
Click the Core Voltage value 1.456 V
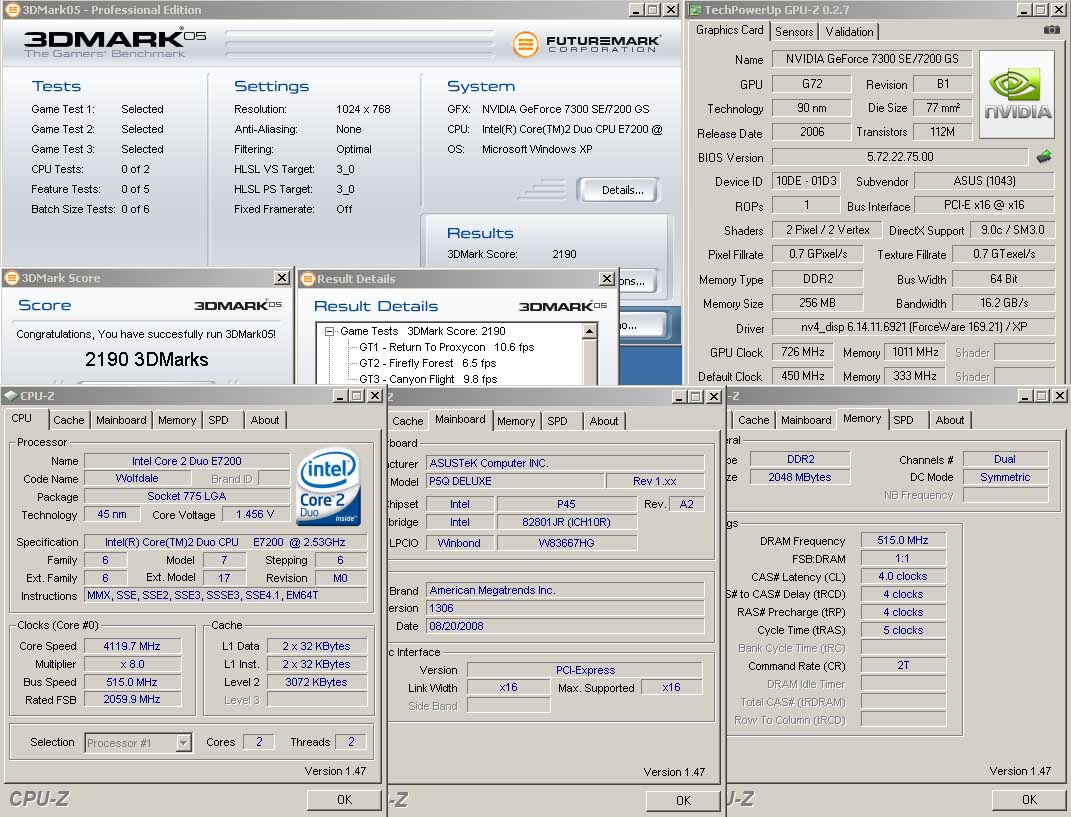(255, 514)
